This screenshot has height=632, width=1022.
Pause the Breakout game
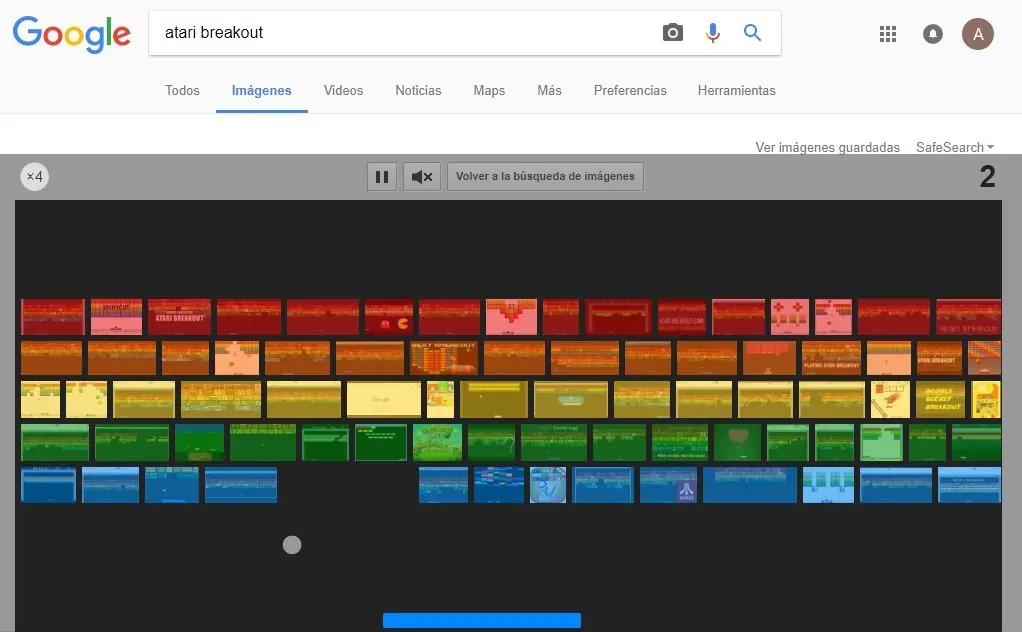[381, 177]
